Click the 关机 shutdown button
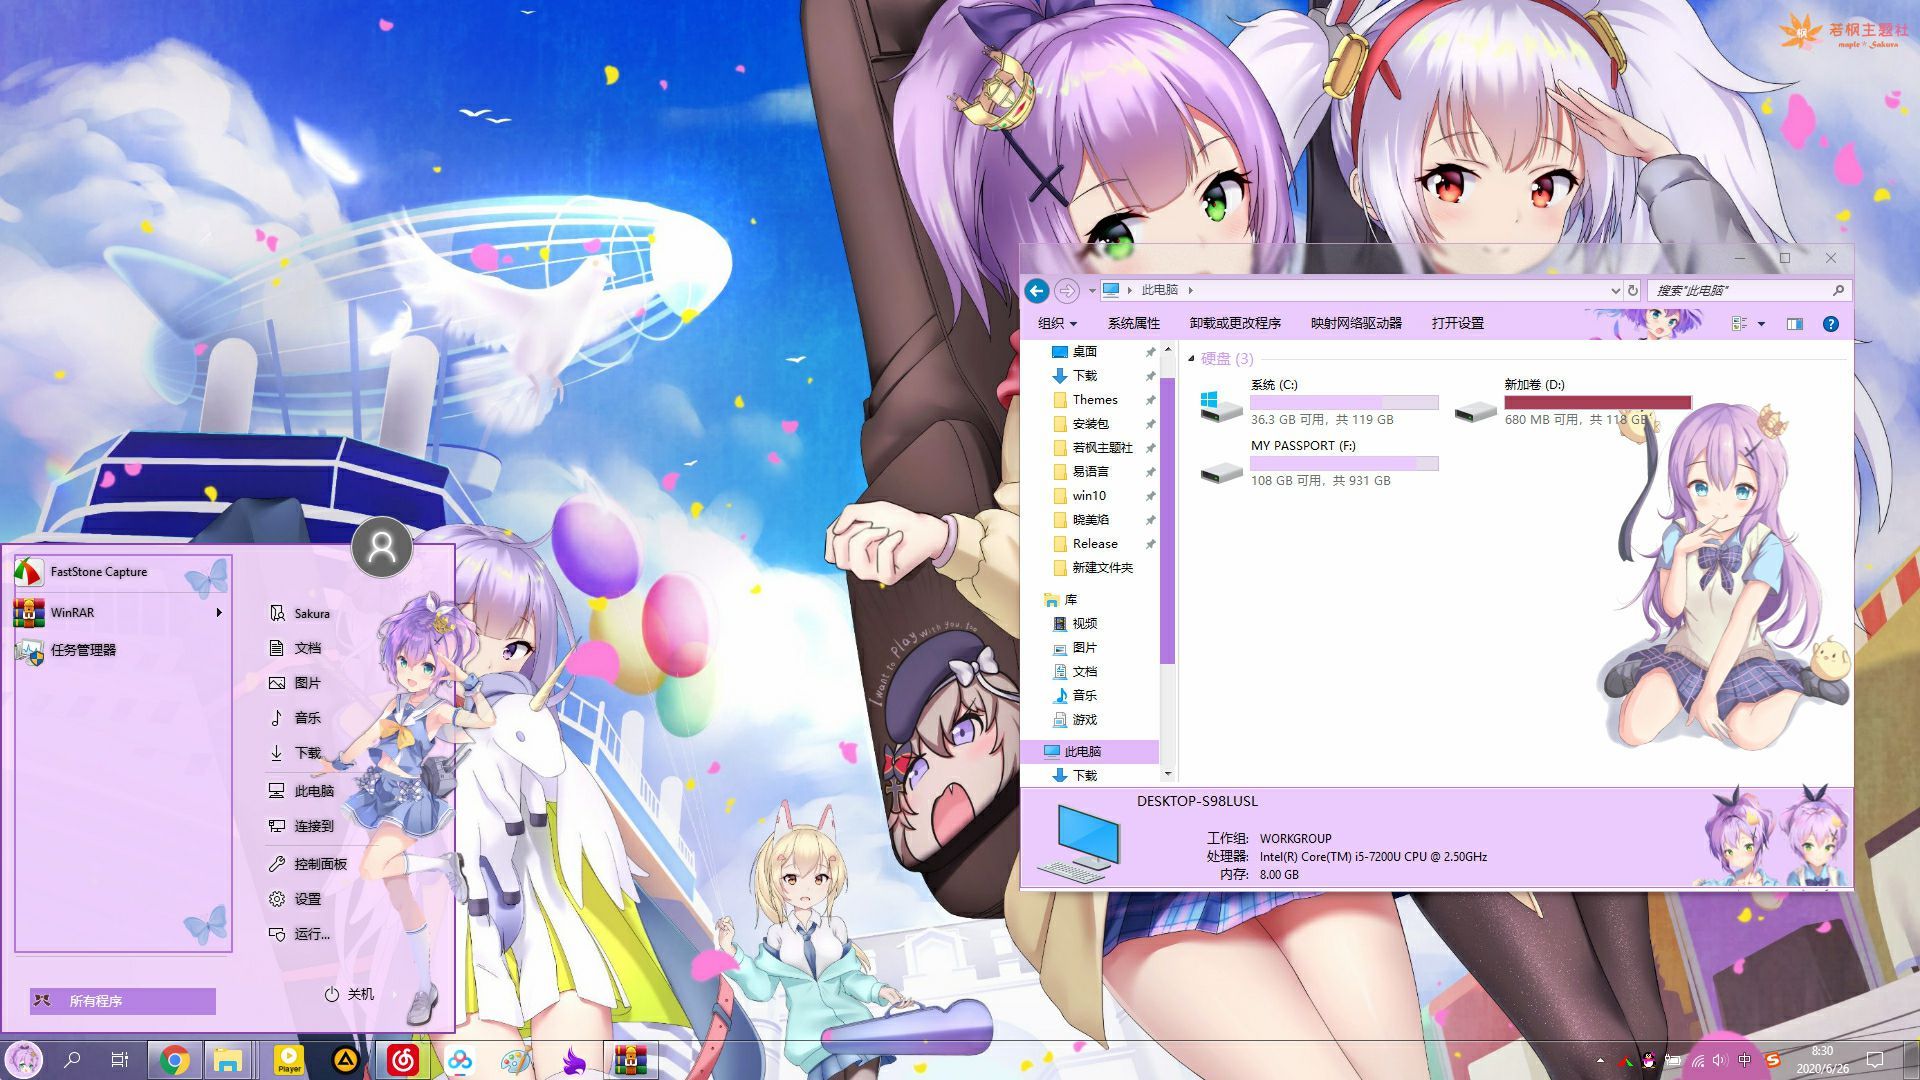The width and height of the screenshot is (1920, 1080). 349,994
